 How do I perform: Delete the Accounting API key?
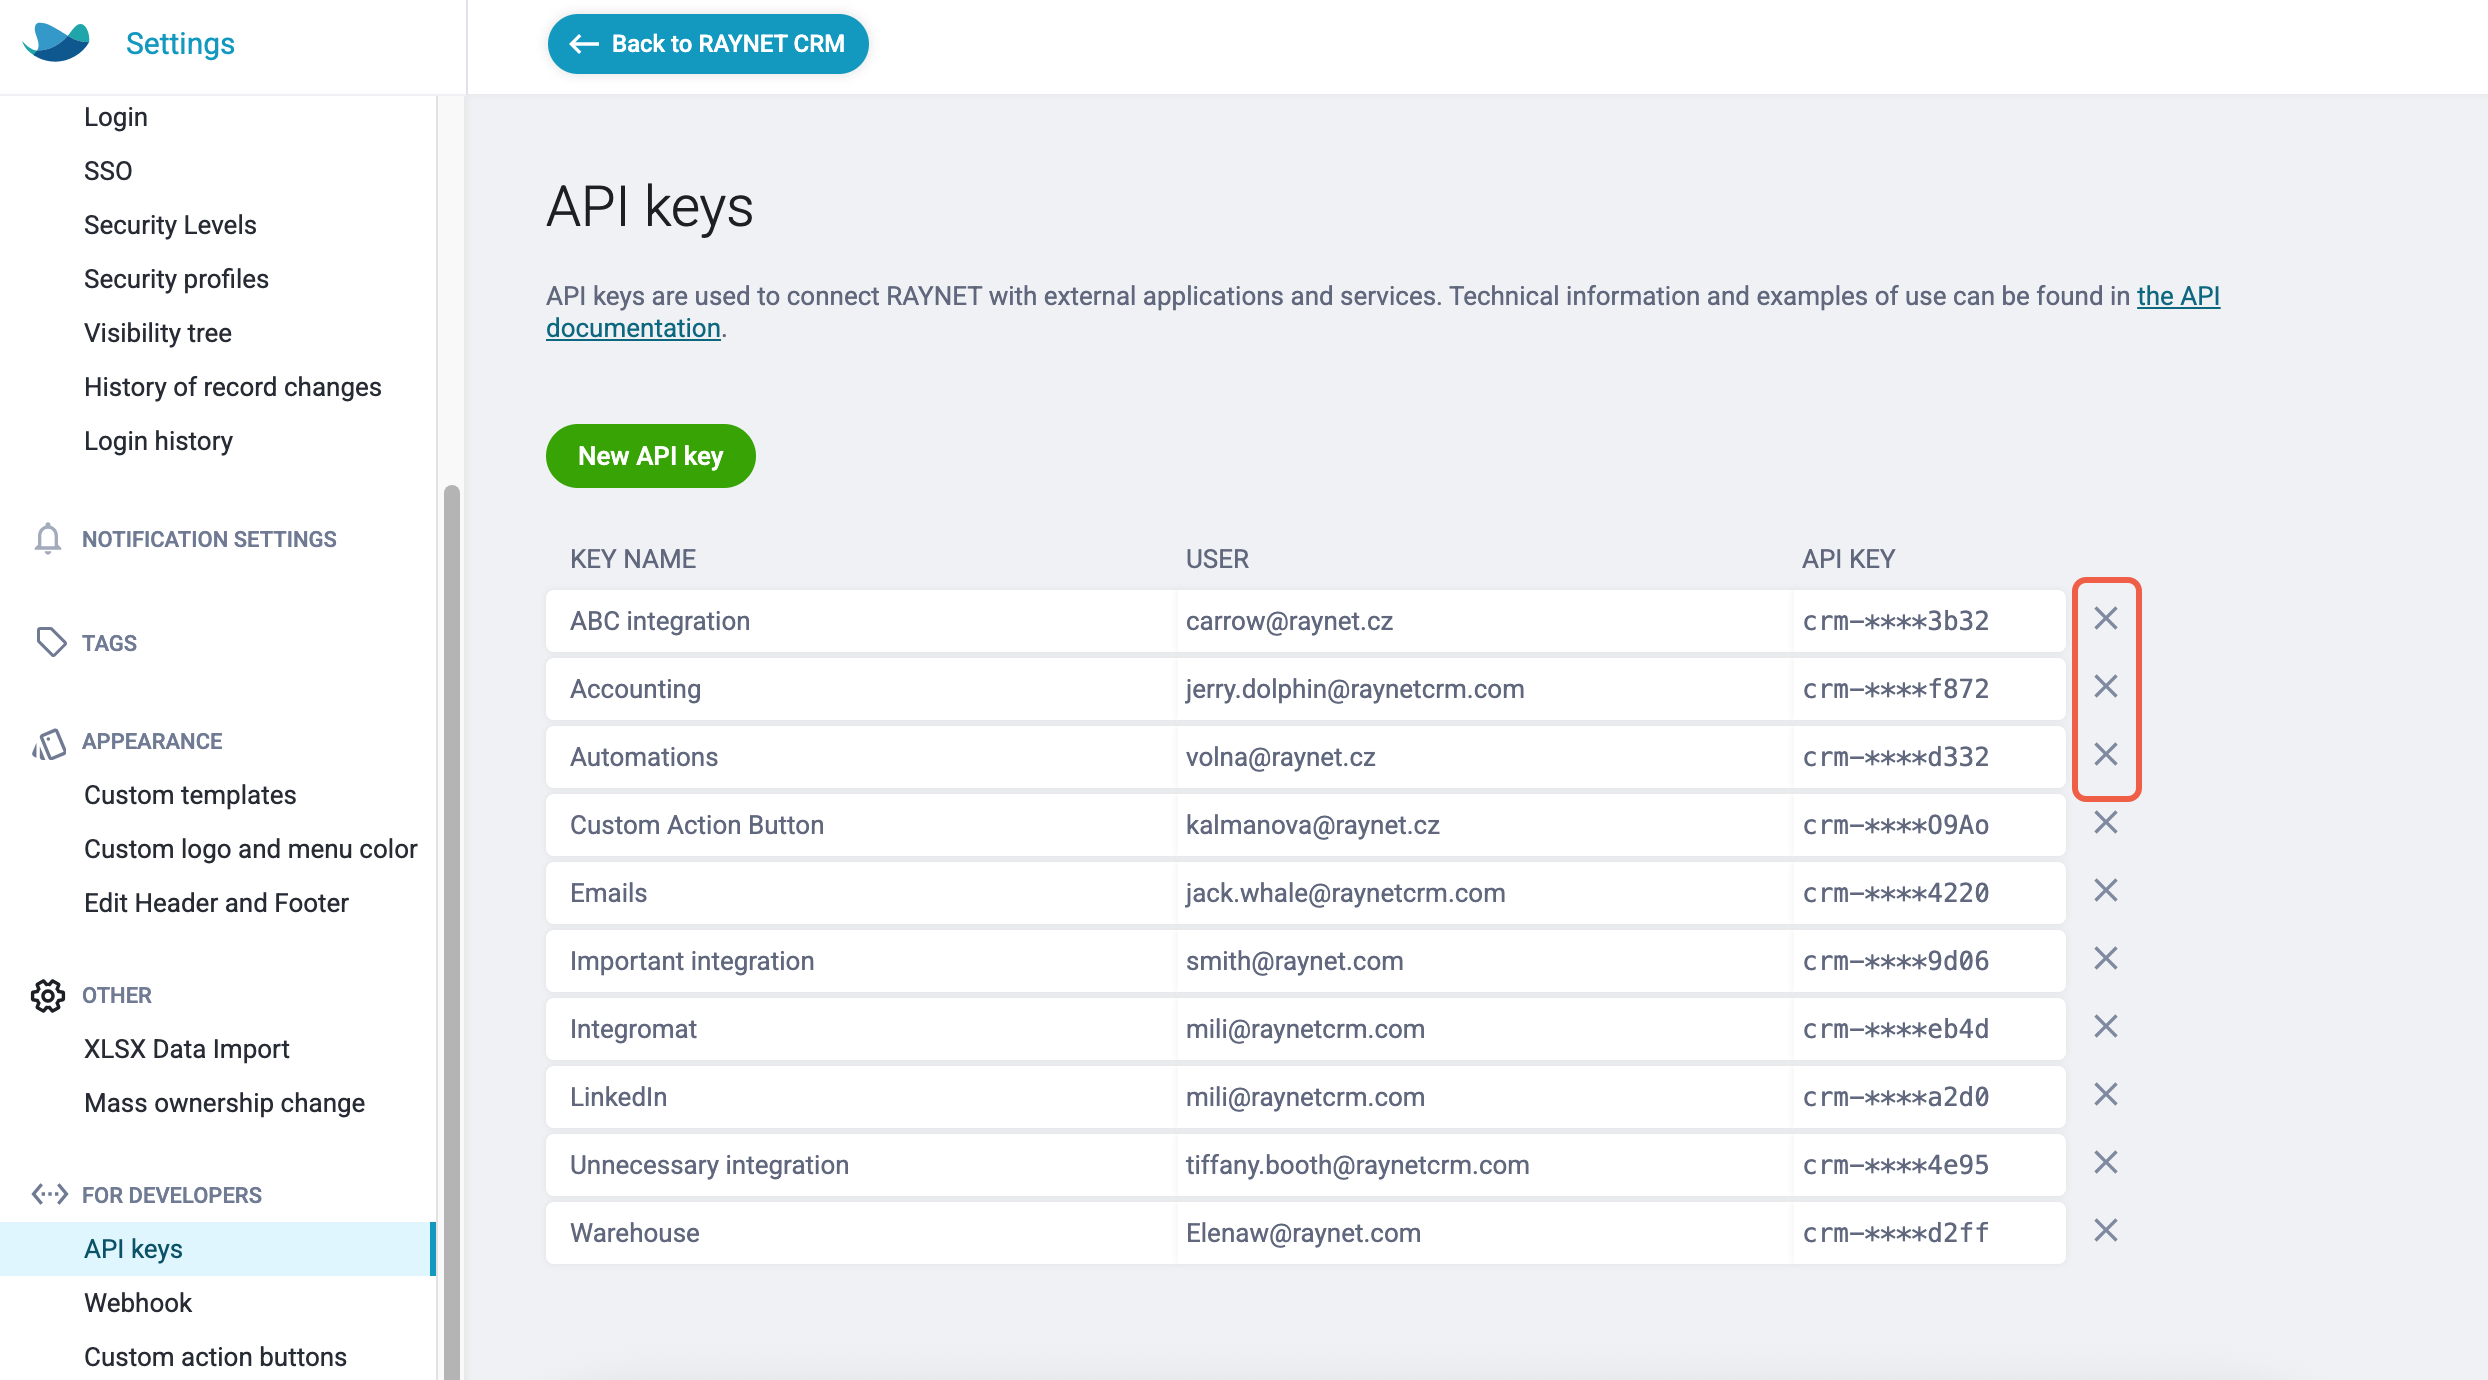pyautogui.click(x=2106, y=687)
